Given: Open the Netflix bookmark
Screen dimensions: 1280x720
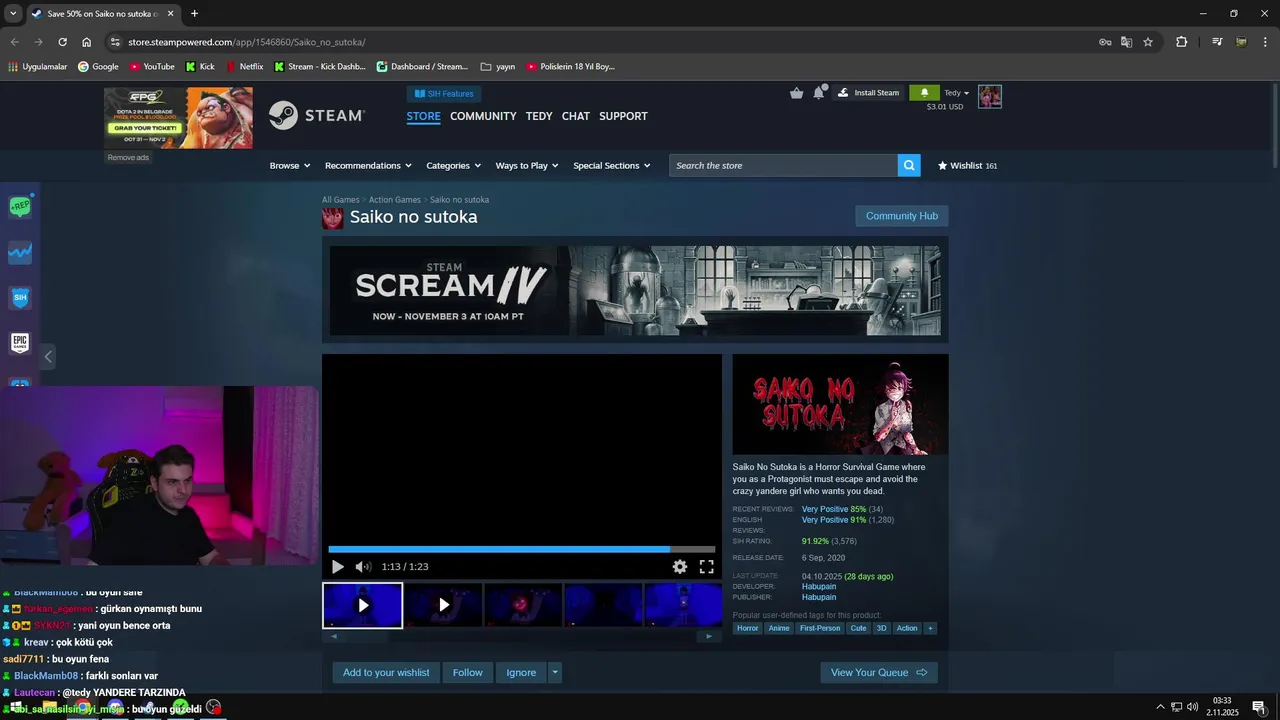Looking at the screenshot, I should tap(245, 67).
